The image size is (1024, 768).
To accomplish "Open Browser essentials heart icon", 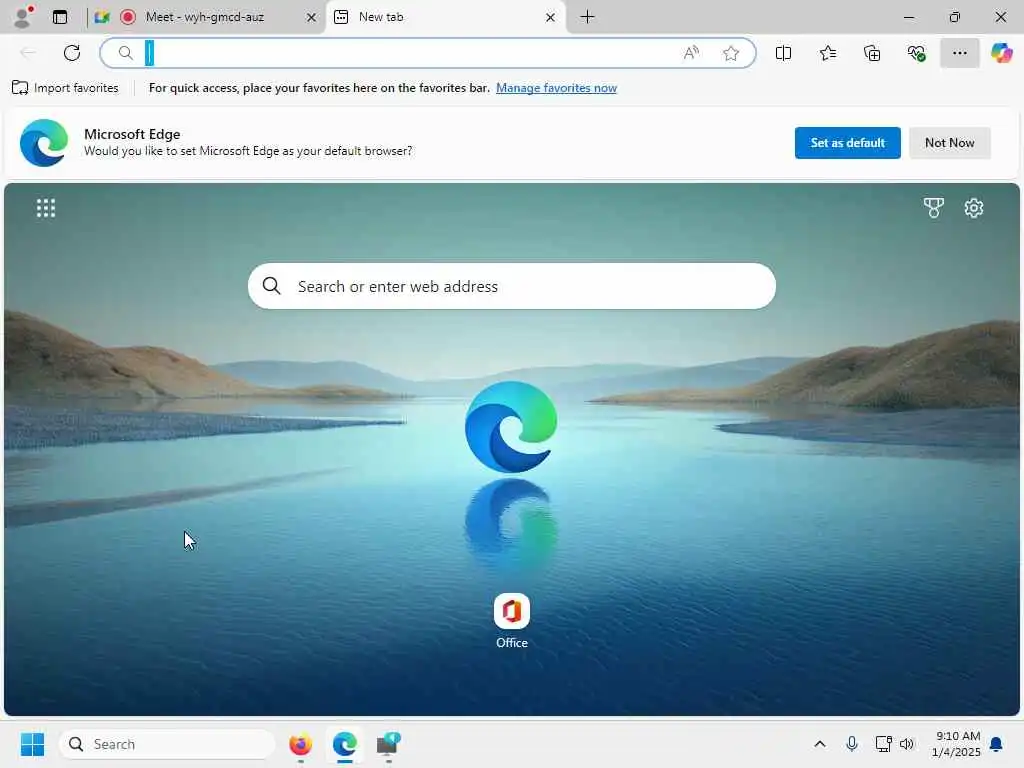I will pos(916,53).
